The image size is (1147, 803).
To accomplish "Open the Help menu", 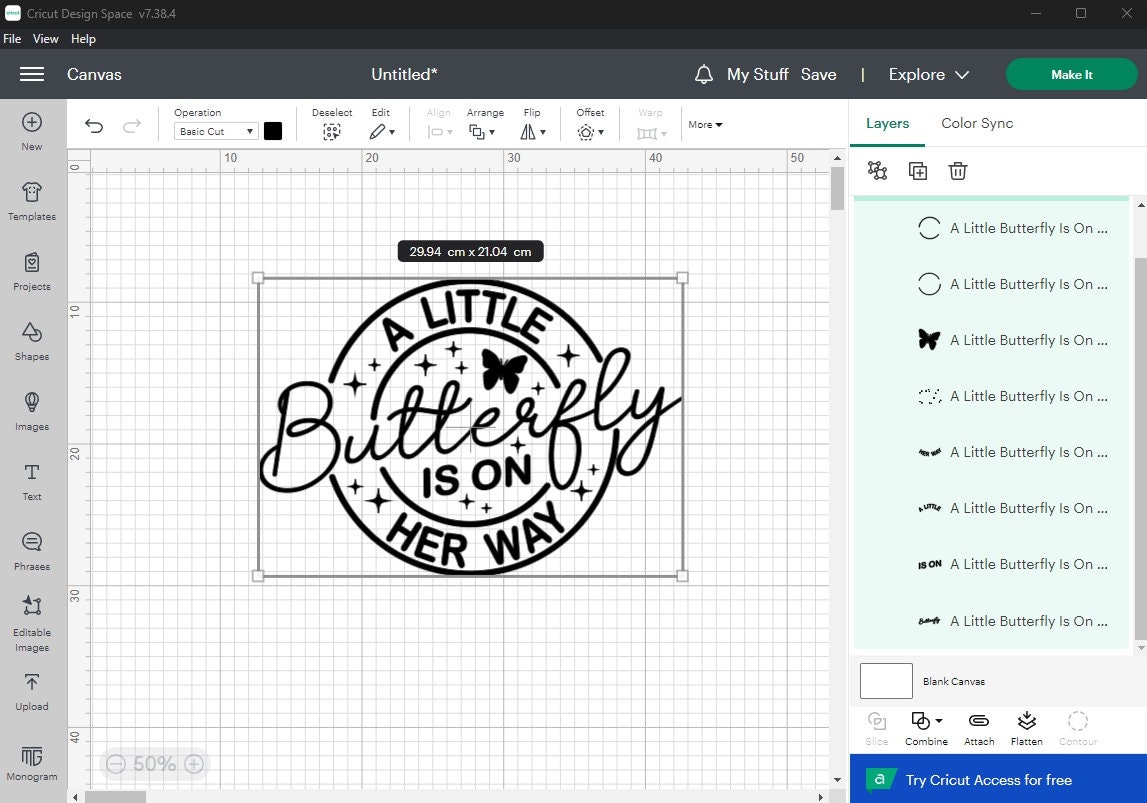I will pyautogui.click(x=83, y=39).
